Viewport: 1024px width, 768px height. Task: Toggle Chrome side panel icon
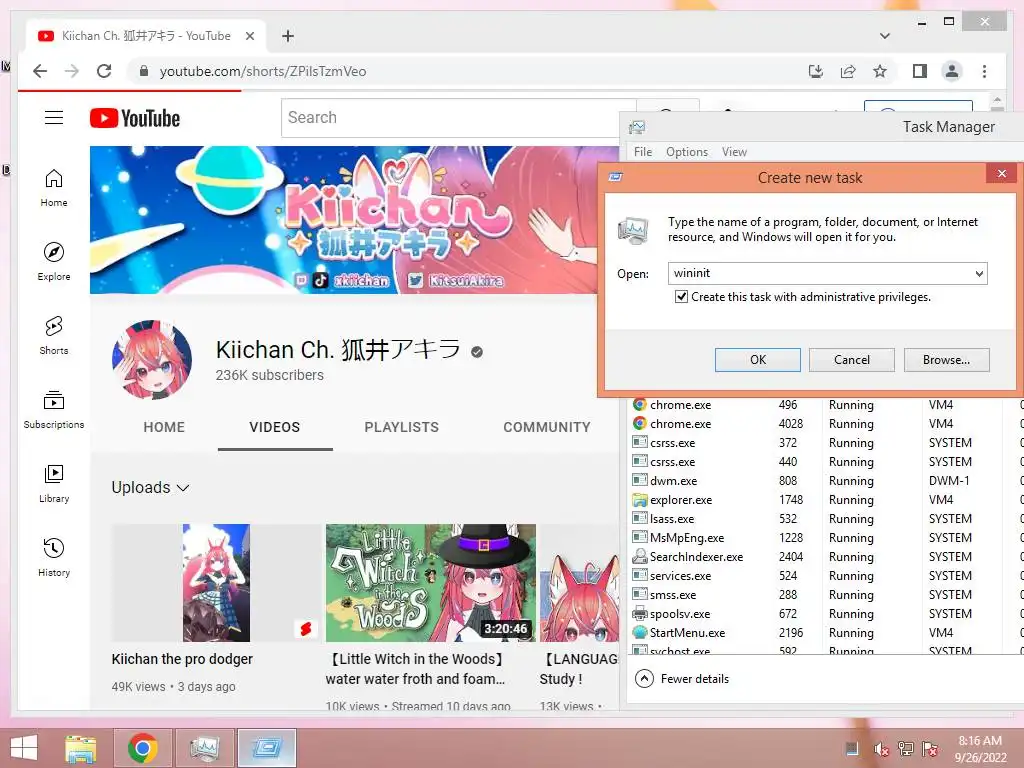(x=920, y=71)
